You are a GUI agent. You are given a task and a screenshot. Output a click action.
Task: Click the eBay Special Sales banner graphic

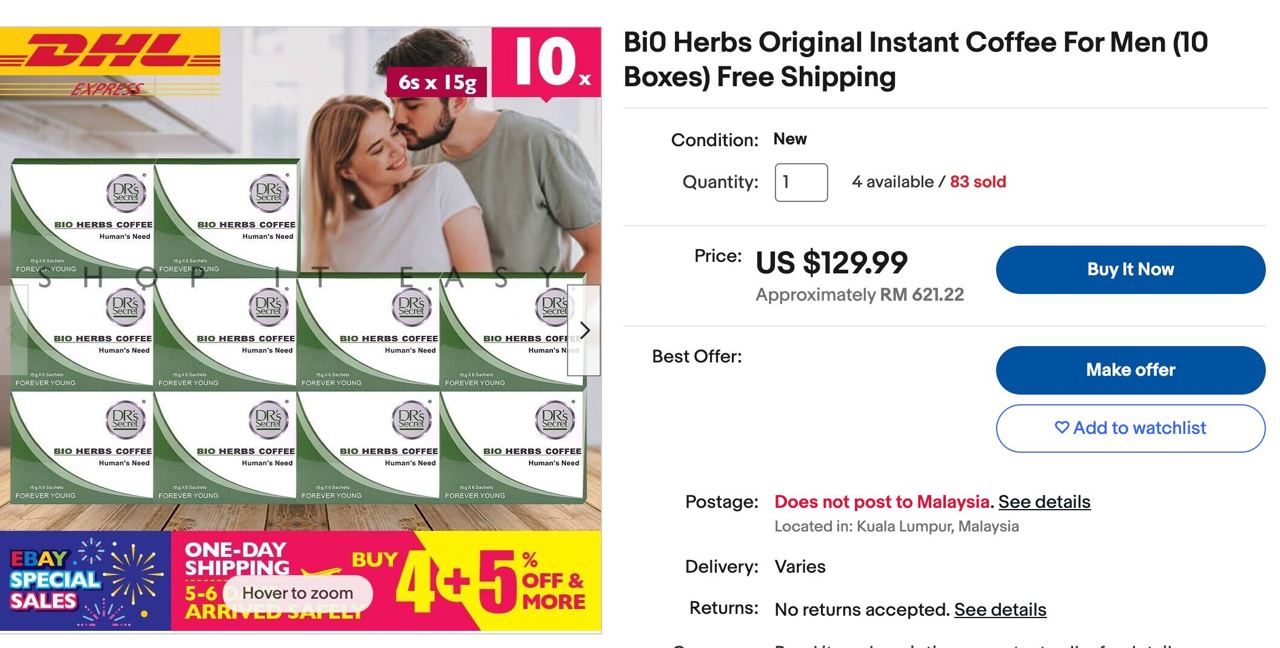pyautogui.click(x=86, y=581)
